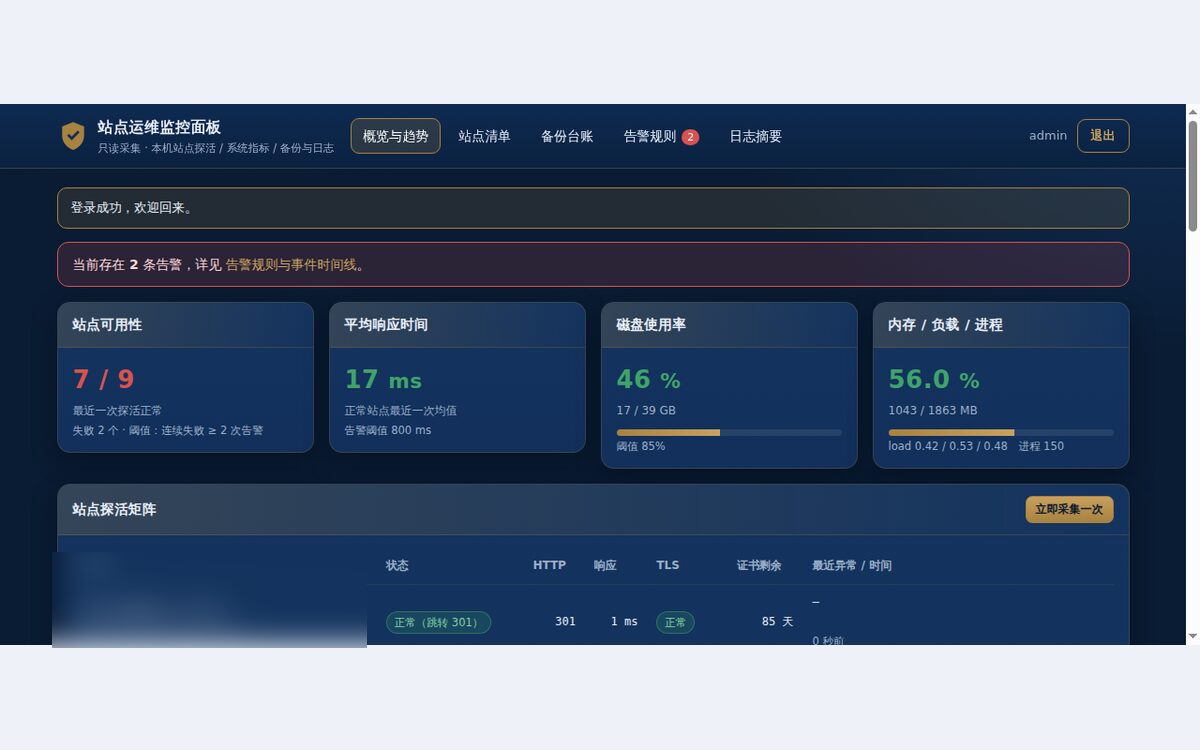Click the 告警阈值 800 ms text
1200x750 pixels.
388,430
